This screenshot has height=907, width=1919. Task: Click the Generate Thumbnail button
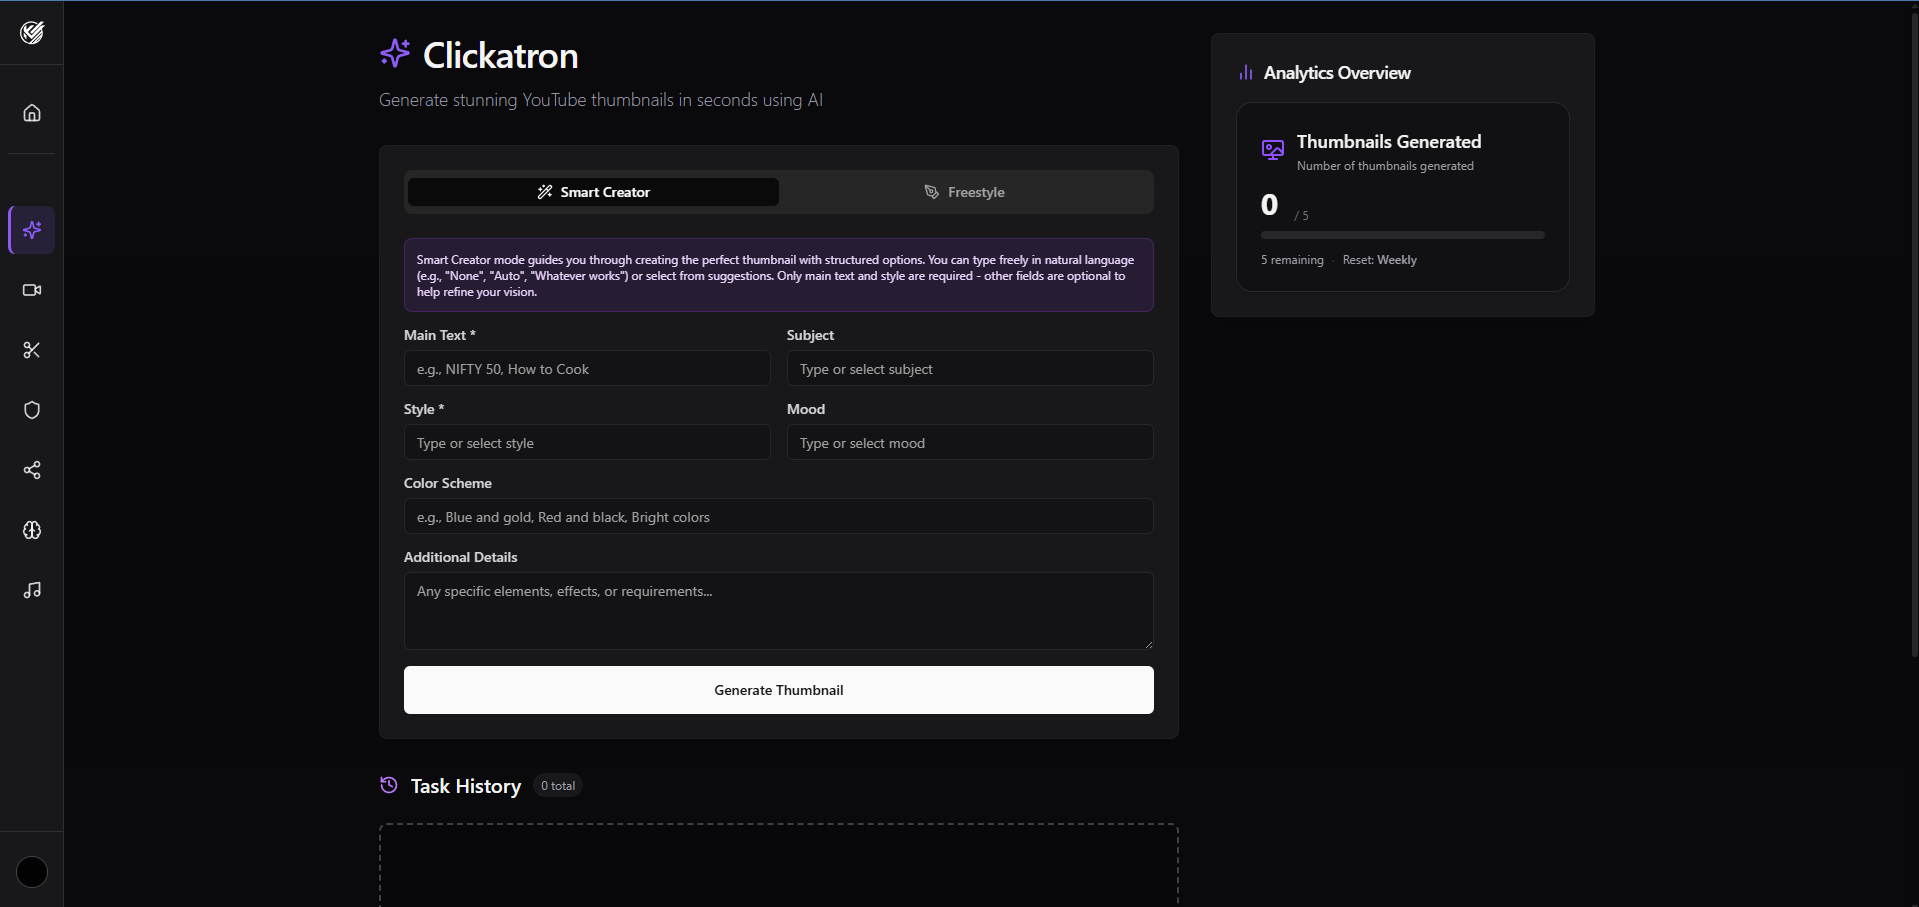[x=779, y=690]
